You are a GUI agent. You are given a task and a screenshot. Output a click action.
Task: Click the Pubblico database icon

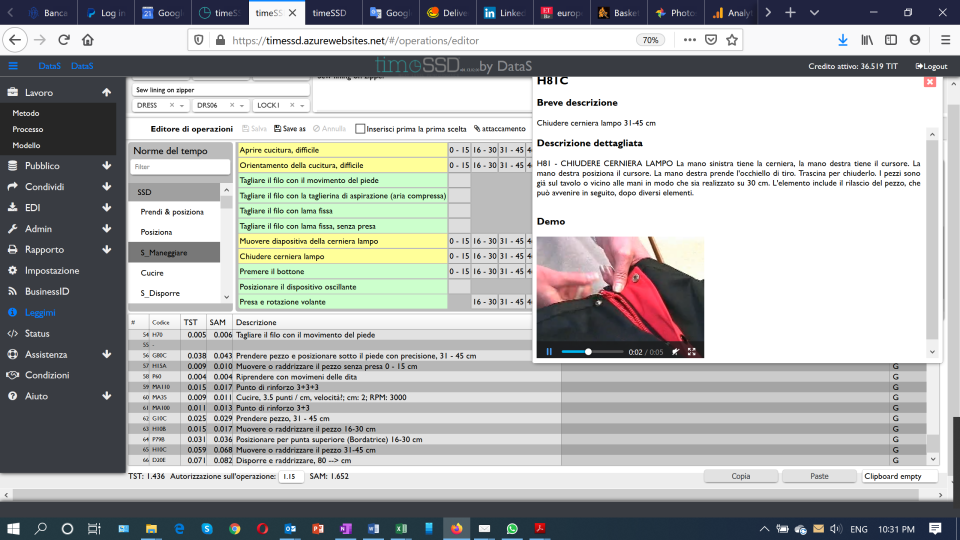pyautogui.click(x=12, y=166)
